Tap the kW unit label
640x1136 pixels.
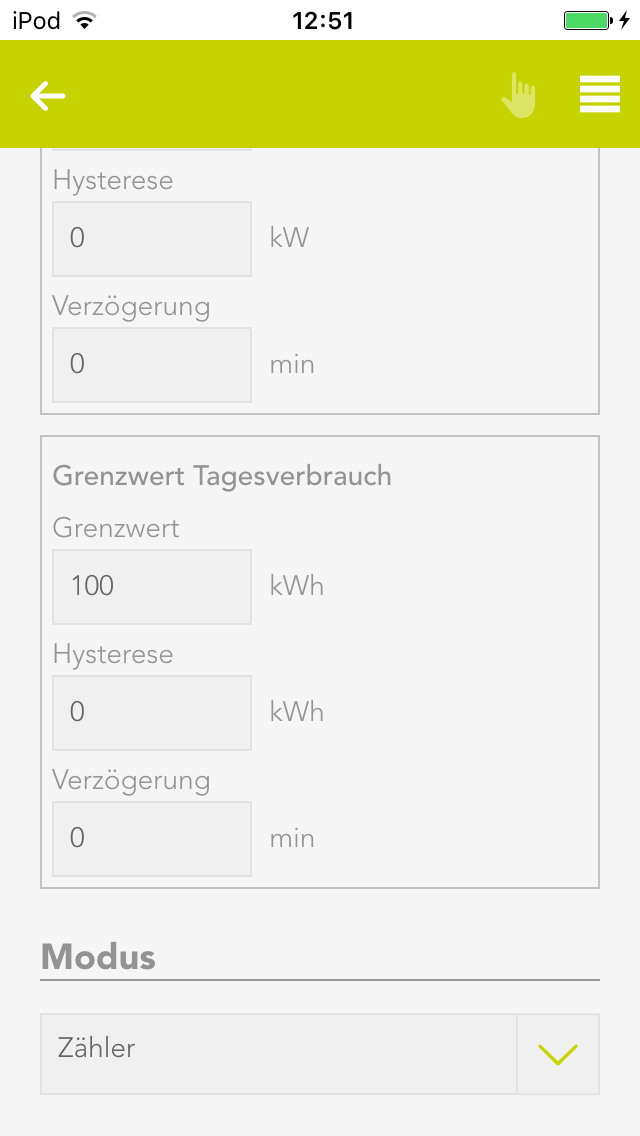(290, 239)
